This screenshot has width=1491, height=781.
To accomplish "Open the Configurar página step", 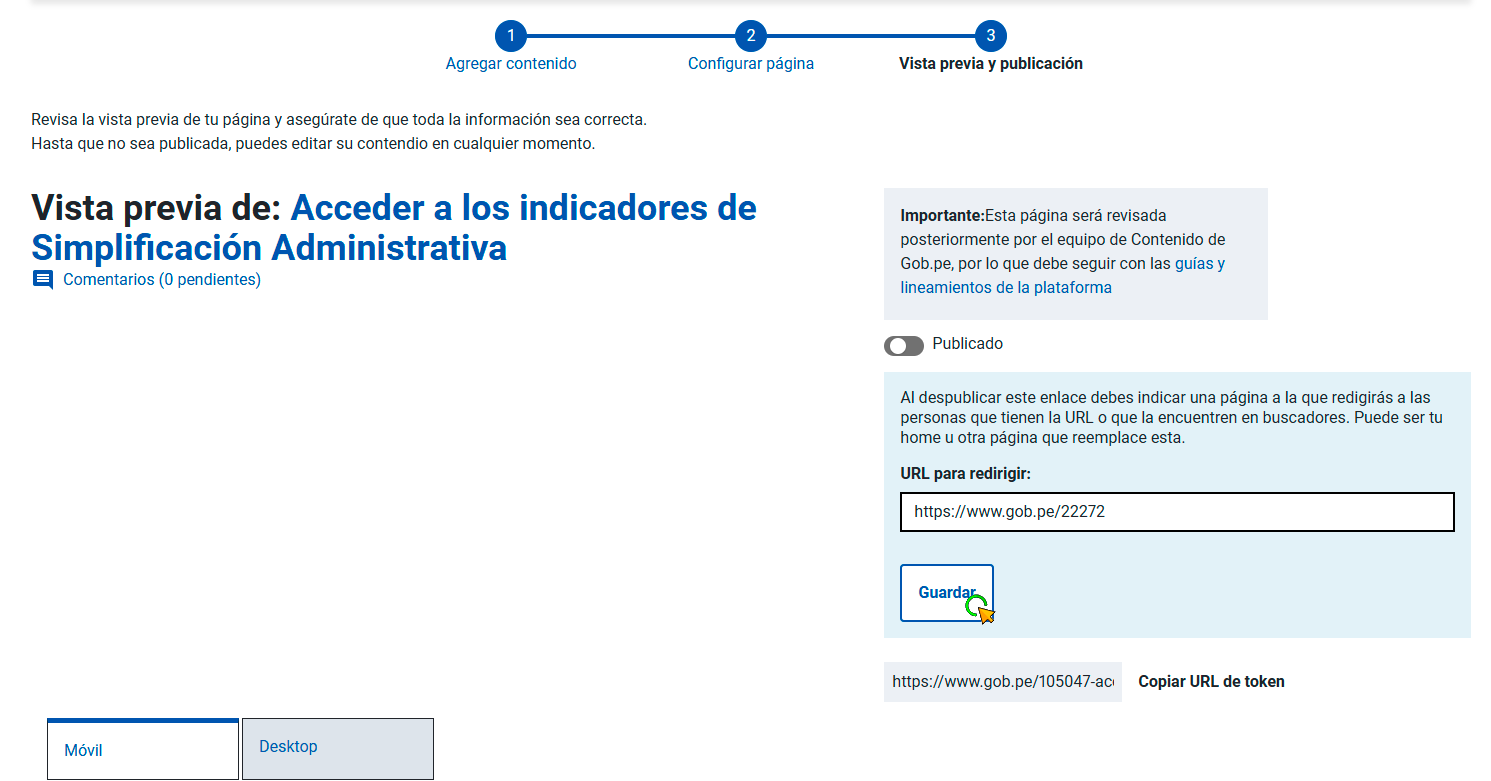I will pyautogui.click(x=750, y=64).
